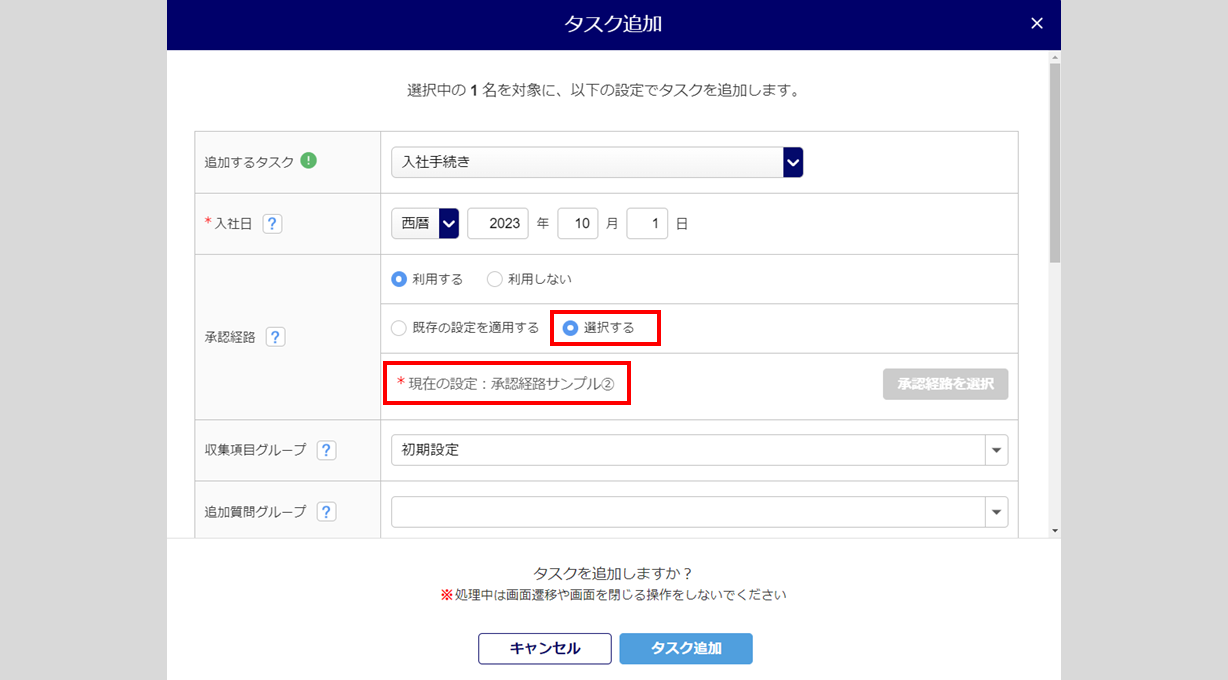The width and height of the screenshot is (1228, 680).
Task: Click the month field showing 10
Action: coord(577,223)
